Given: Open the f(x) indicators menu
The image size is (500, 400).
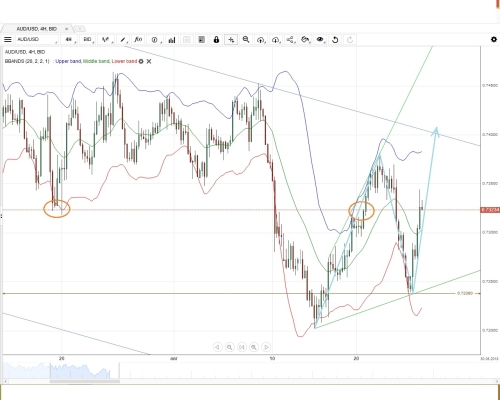Looking at the screenshot, I should (138, 40).
